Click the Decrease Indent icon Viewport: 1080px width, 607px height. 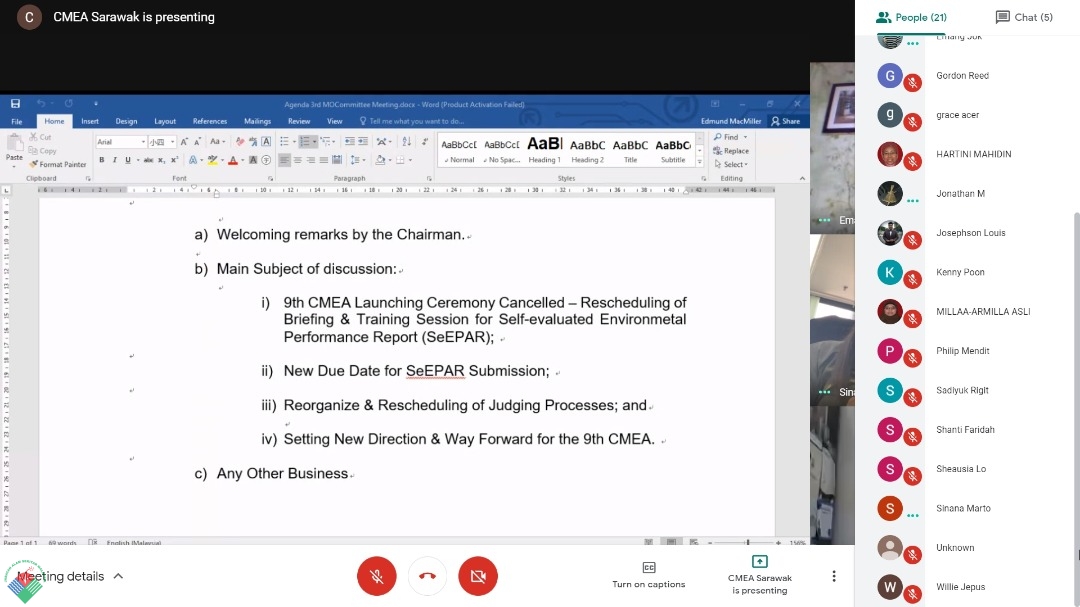(350, 141)
